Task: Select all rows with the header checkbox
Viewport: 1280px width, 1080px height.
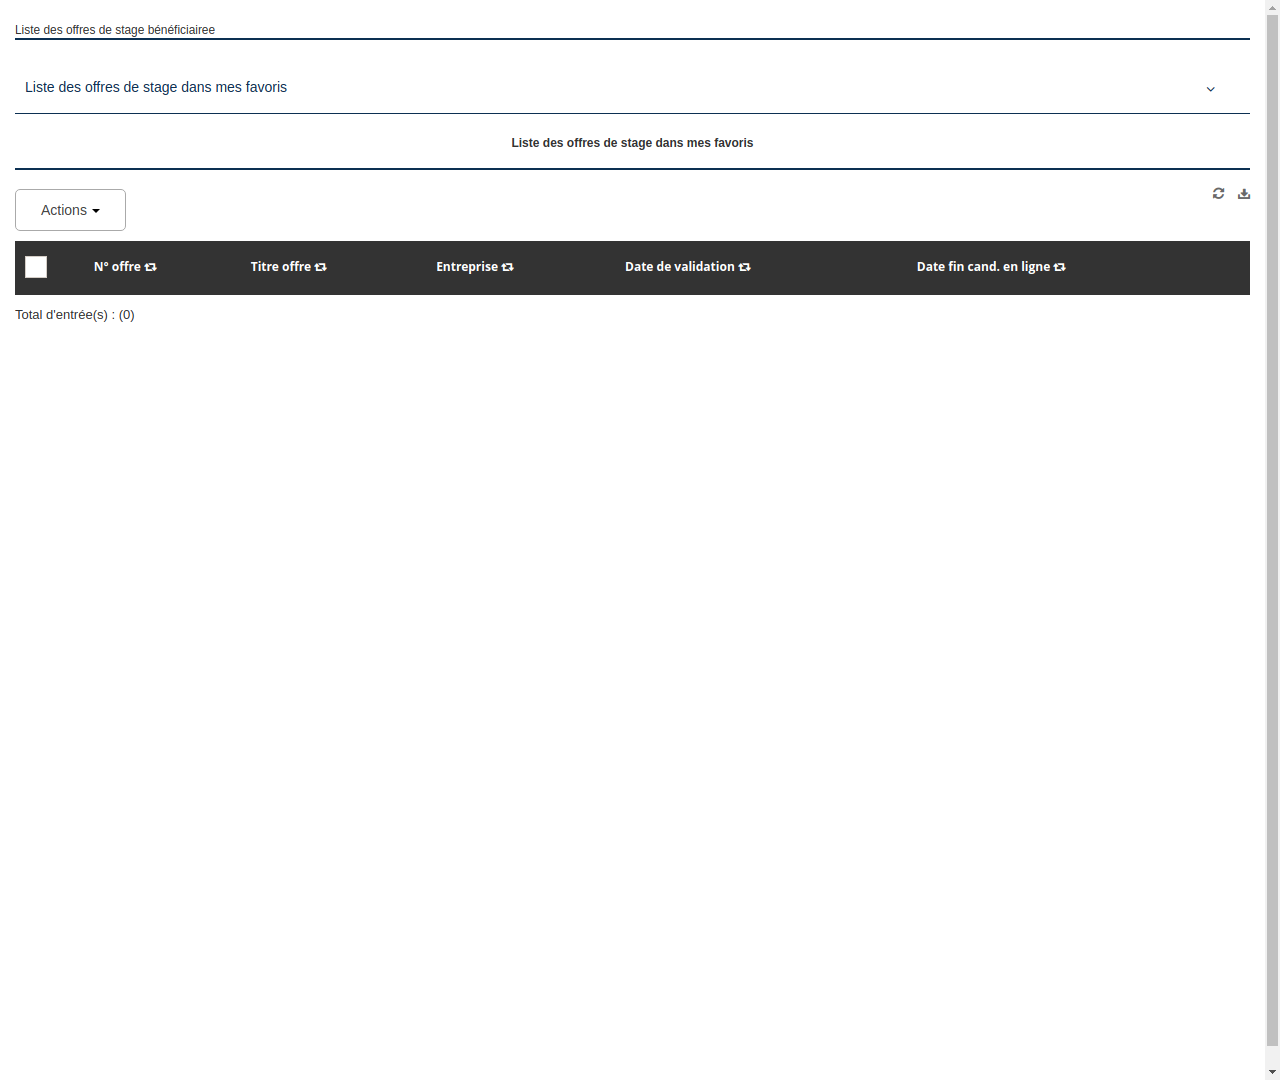Action: coord(36,267)
